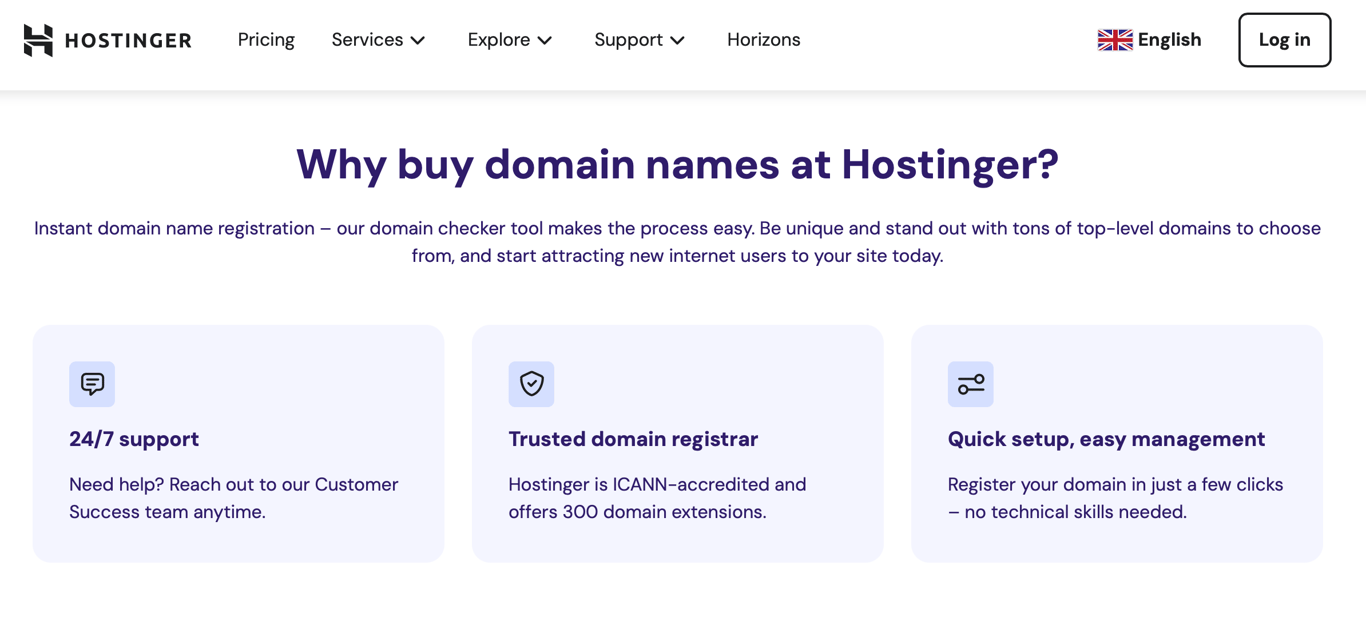Open the Horizons page from the navigation
This screenshot has width=1366, height=629.
click(763, 40)
